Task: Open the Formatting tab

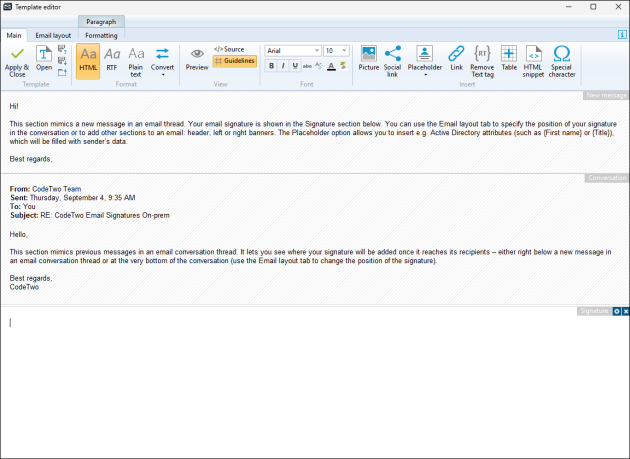Action: (101, 35)
